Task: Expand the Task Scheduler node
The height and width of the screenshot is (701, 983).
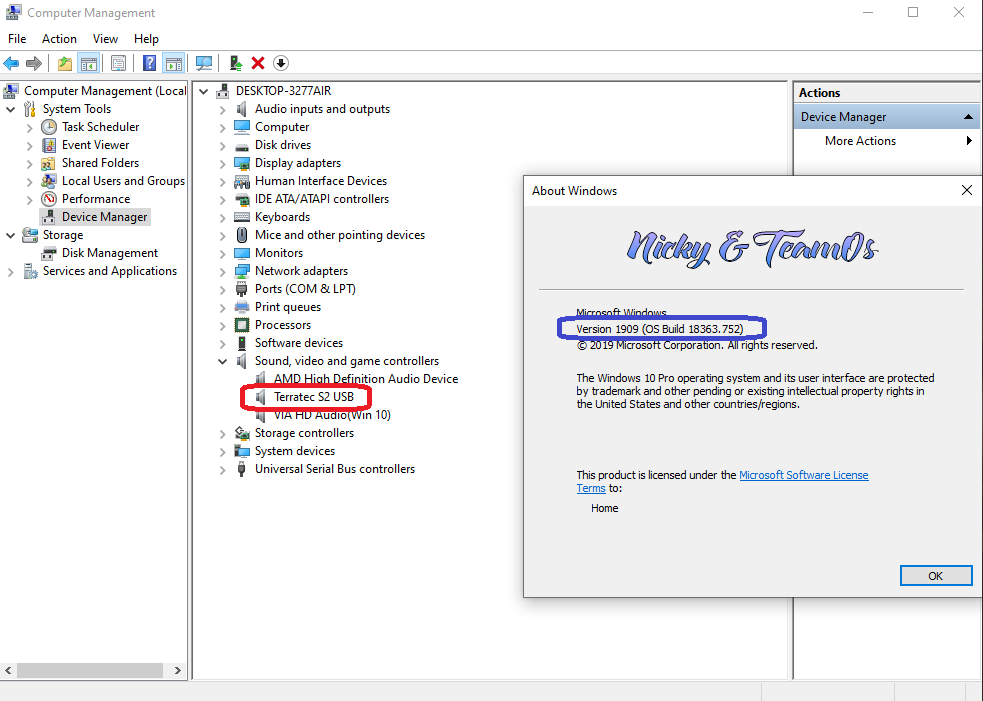Action: point(29,128)
